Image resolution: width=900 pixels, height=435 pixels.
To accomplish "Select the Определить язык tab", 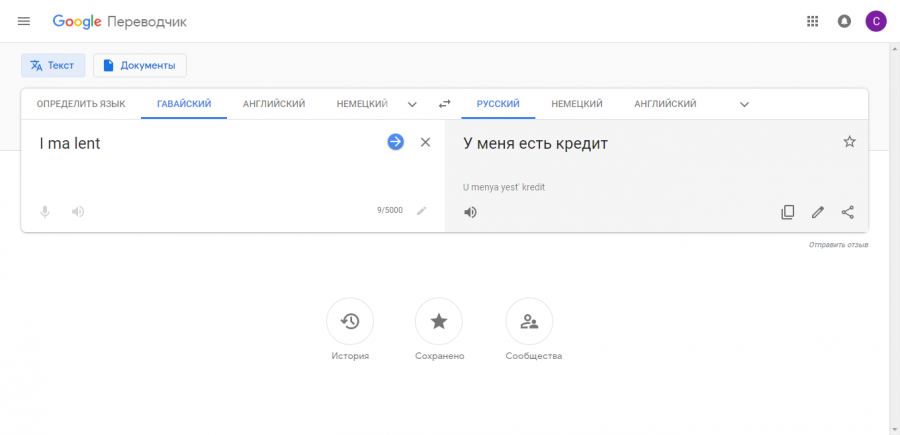I will [81, 104].
